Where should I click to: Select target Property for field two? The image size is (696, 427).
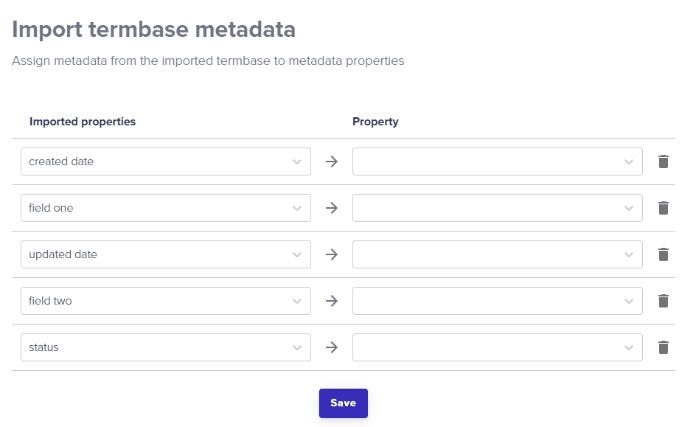point(497,301)
